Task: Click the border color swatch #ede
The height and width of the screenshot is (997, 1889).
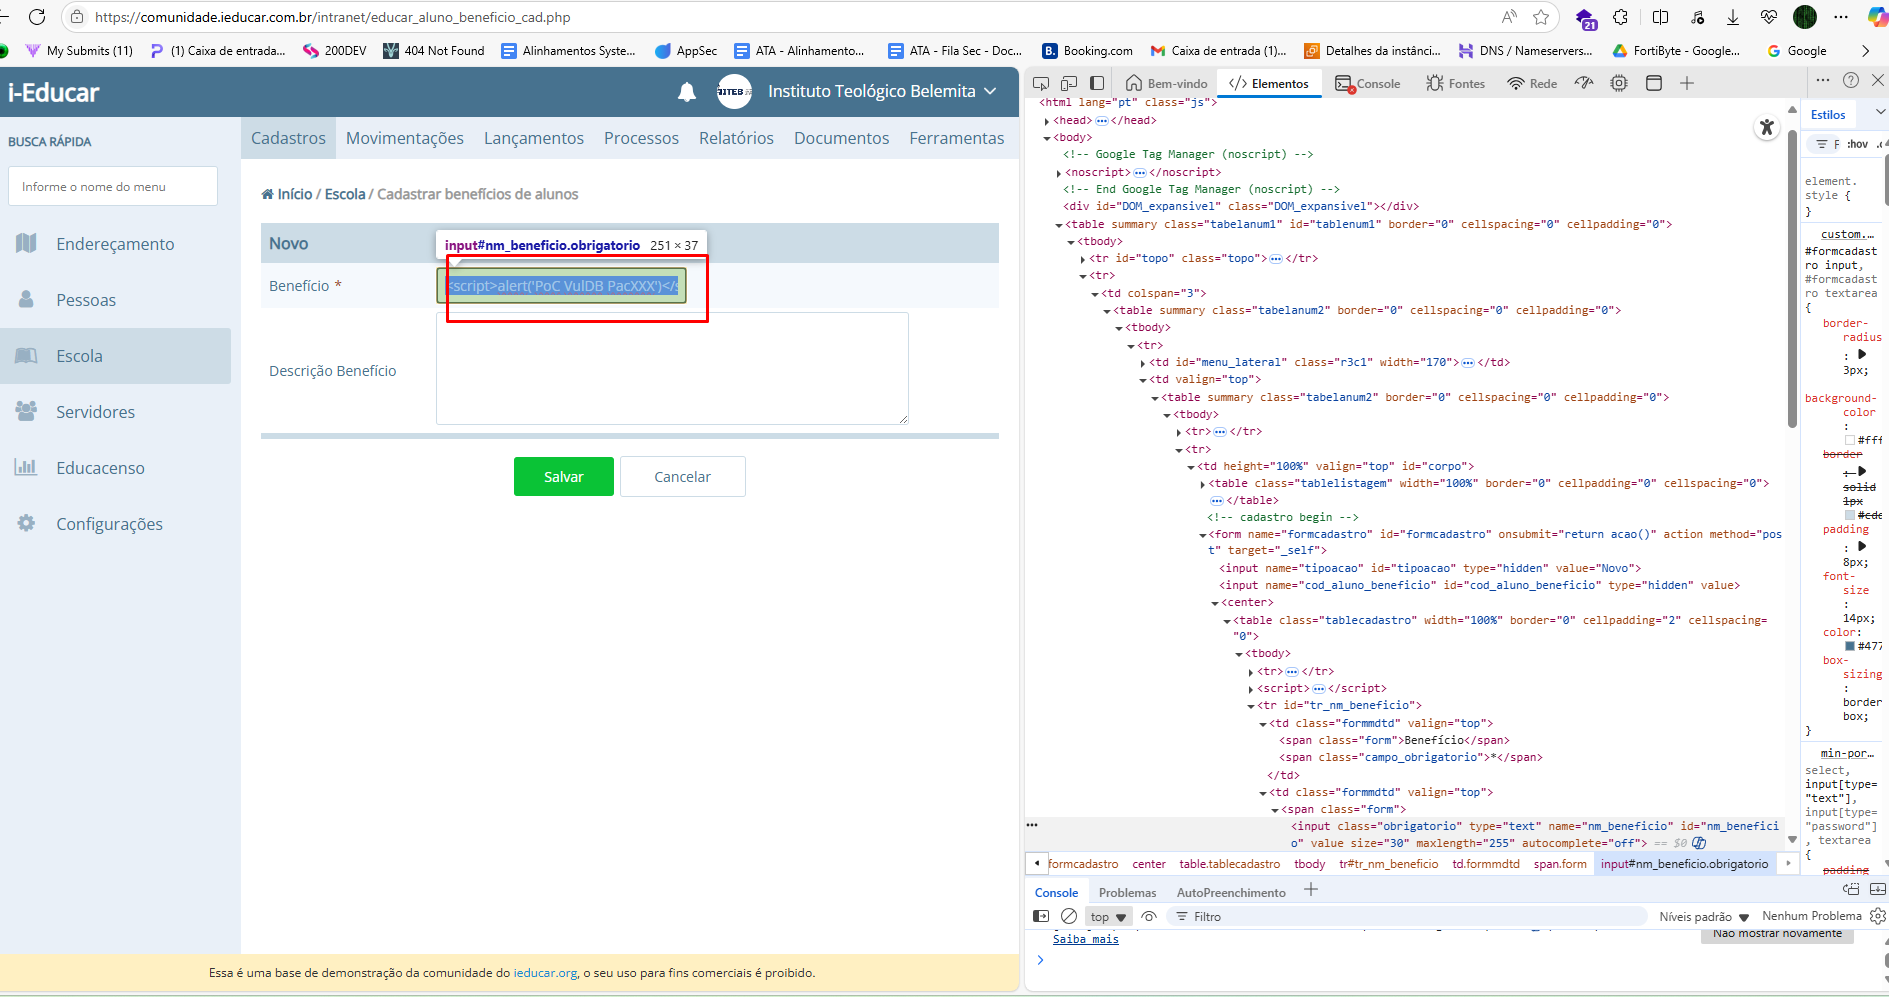Action: click(x=1850, y=515)
